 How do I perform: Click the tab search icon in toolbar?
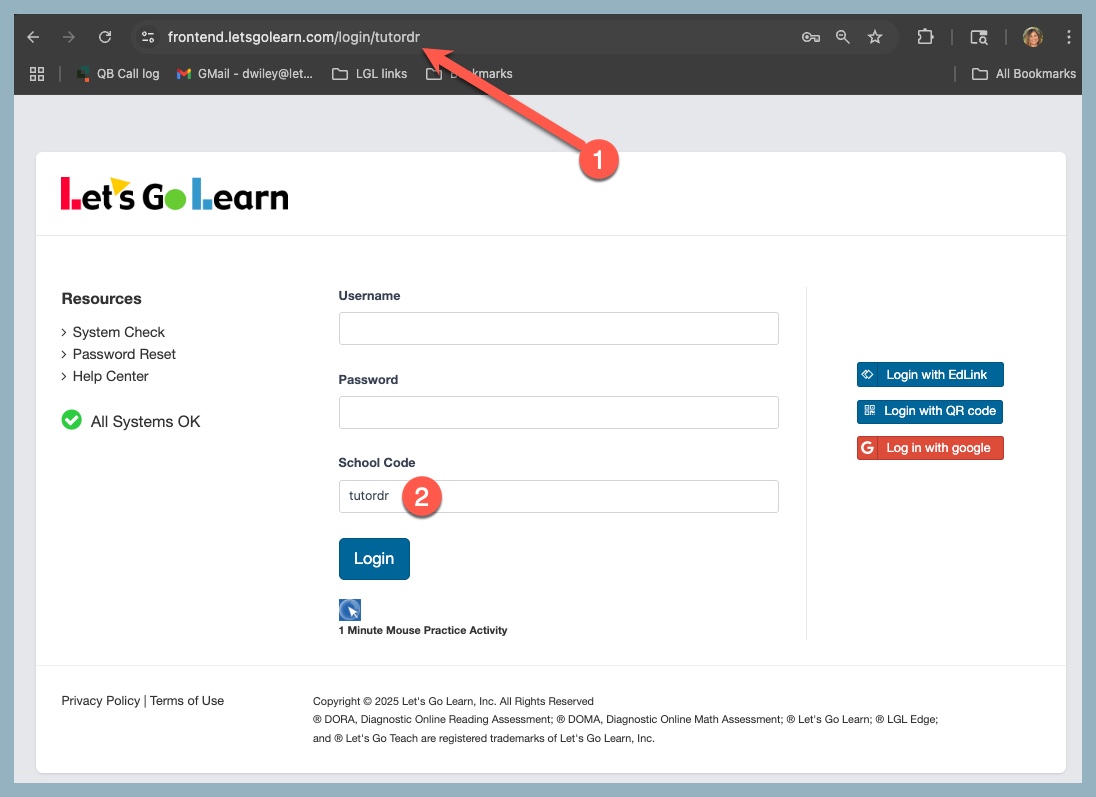pyautogui.click(x=979, y=37)
